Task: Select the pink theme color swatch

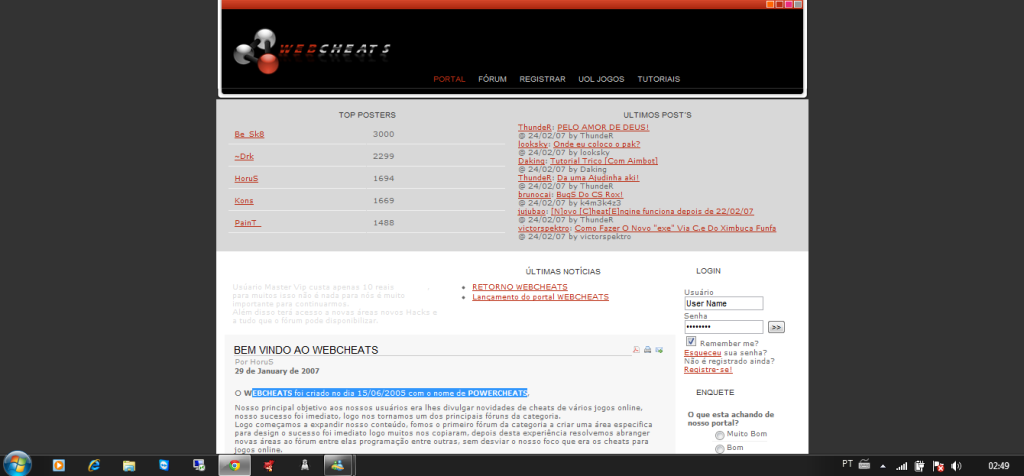Action: (789, 4)
